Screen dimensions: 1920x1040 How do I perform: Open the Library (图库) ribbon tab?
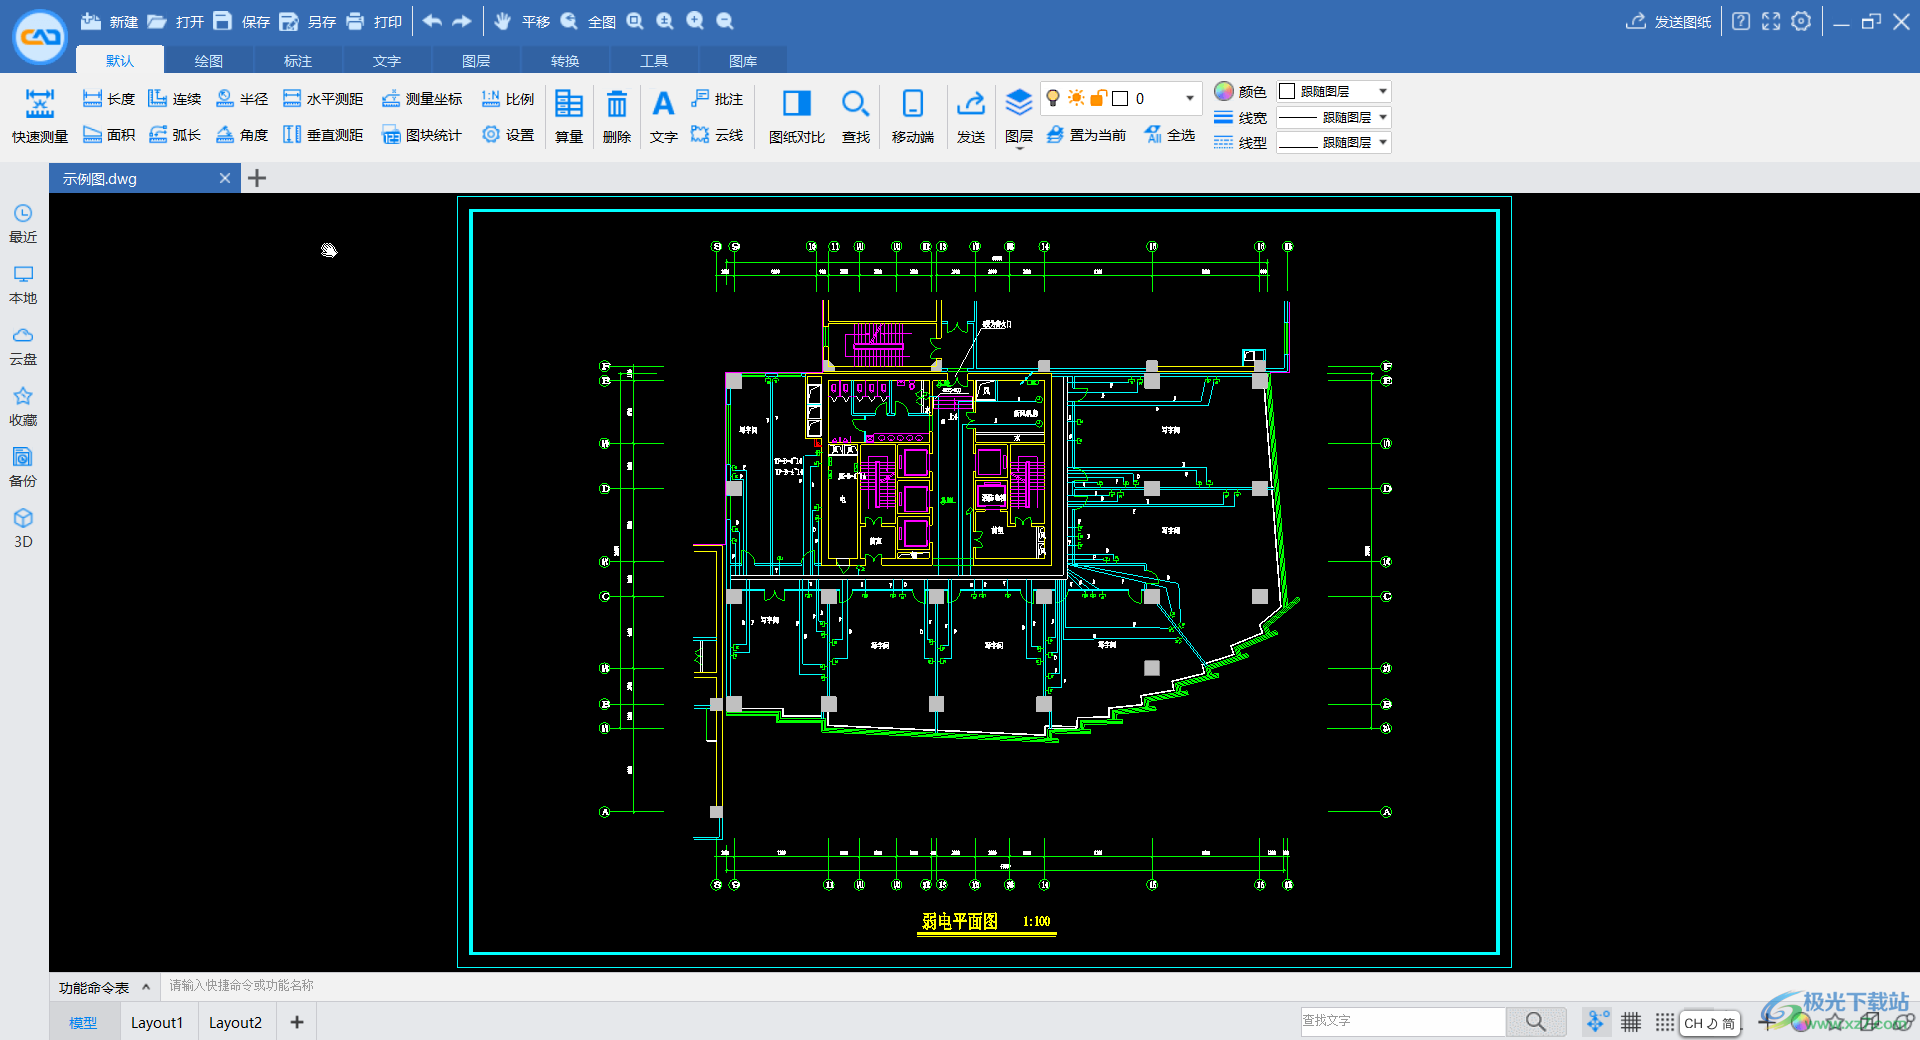tap(743, 60)
